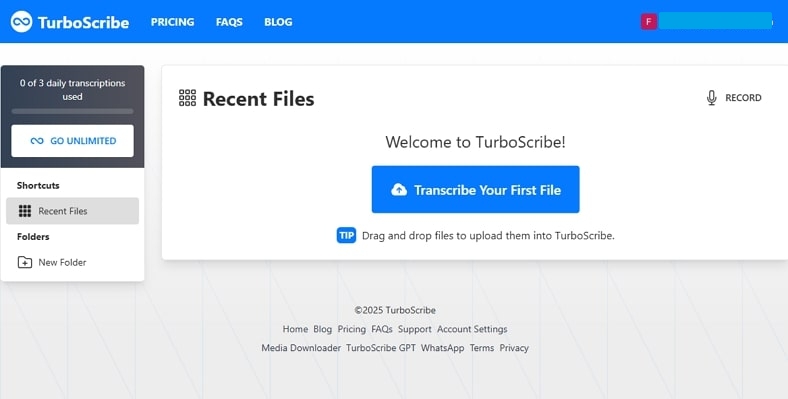Viewport: 788px width, 399px height.
Task: Open the Privacy footer link
Action: [x=514, y=348]
